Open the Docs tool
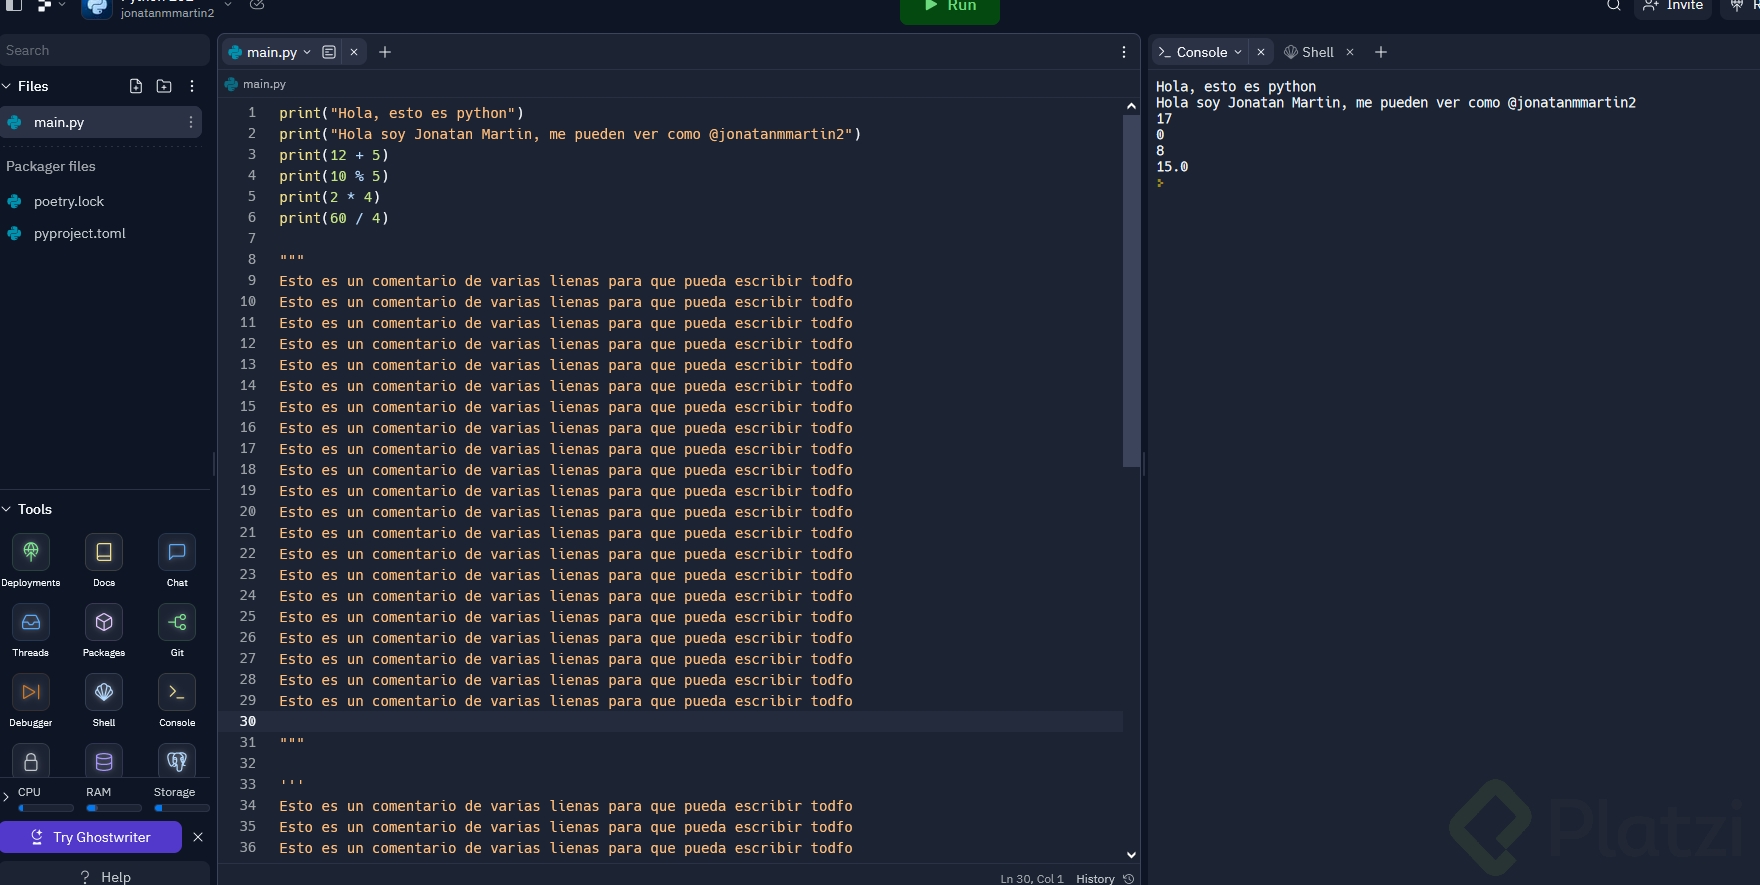 click(x=104, y=552)
